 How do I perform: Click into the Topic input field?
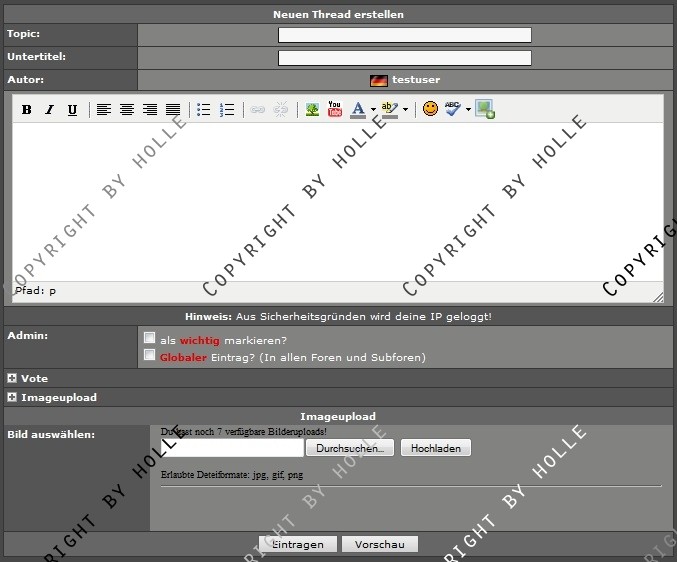[x=404, y=35]
